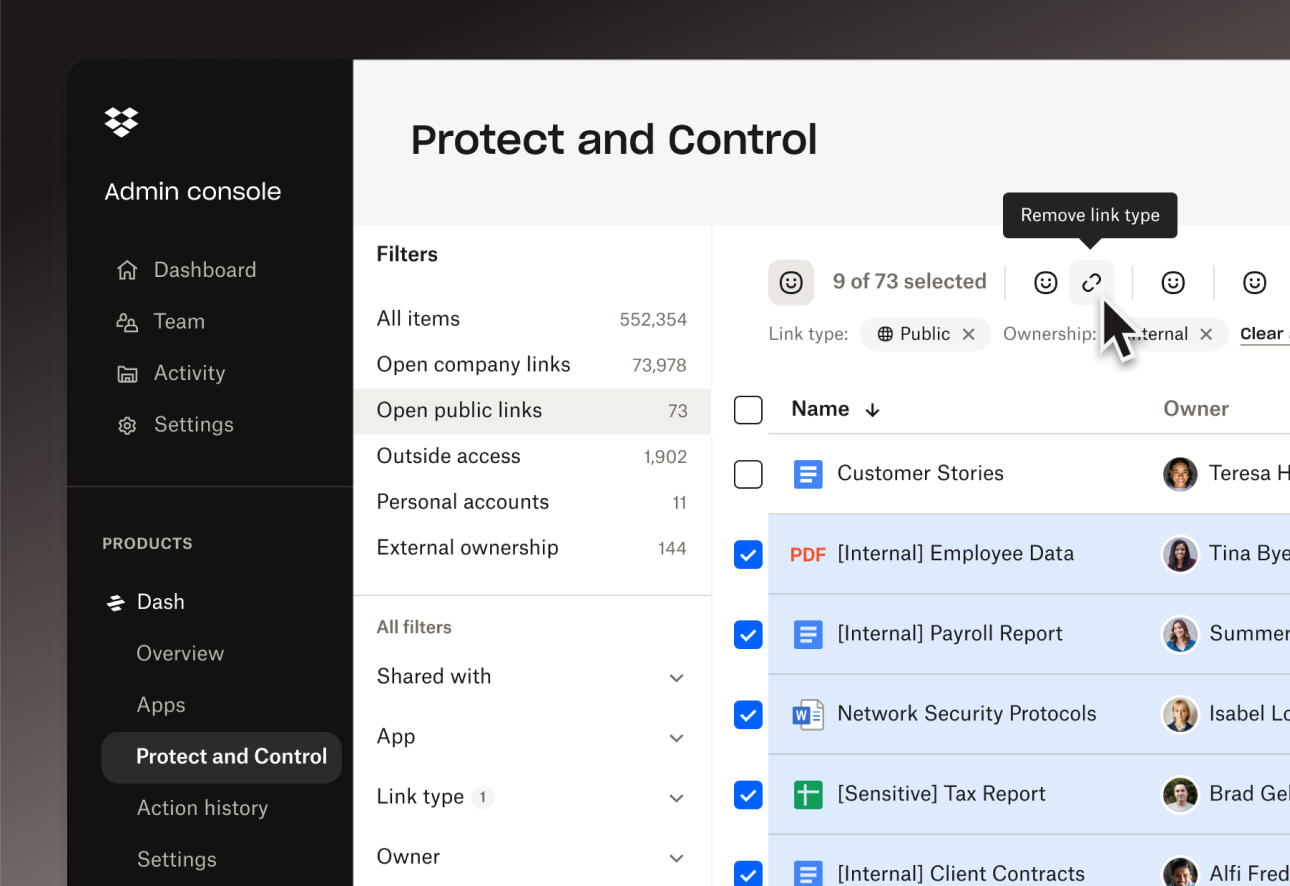The width and height of the screenshot is (1290, 886).
Task: Click the globe icon in the Public chip
Action: pyautogui.click(x=885, y=334)
